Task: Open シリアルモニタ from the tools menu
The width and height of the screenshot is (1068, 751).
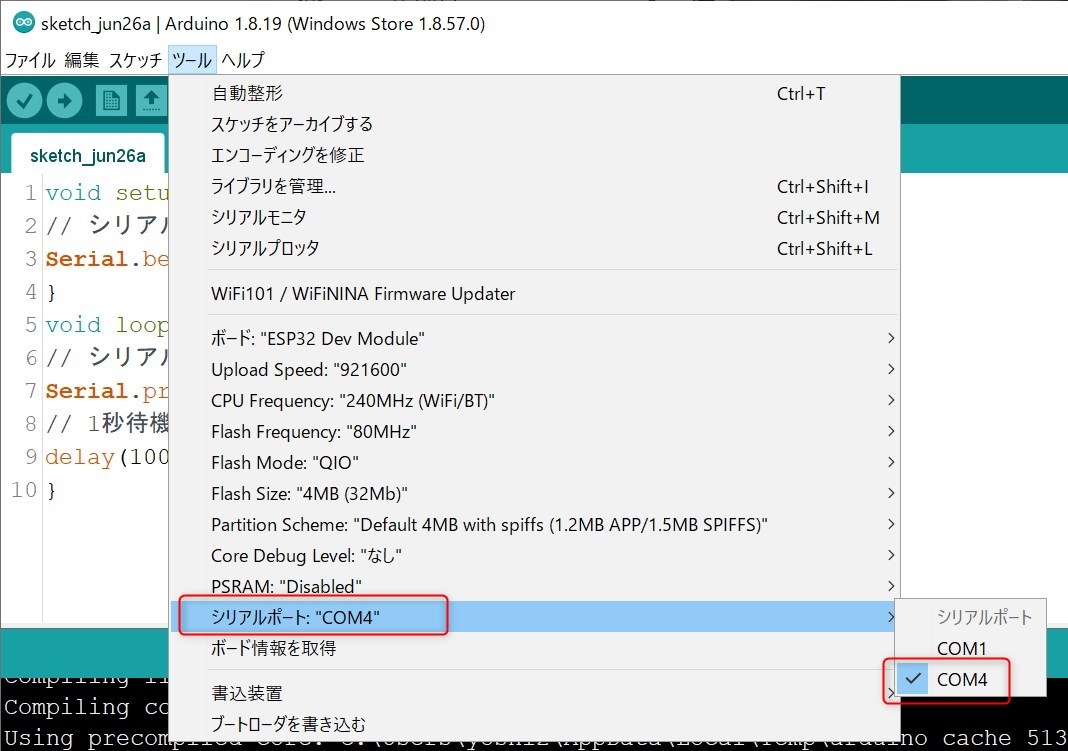Action: pyautogui.click(x=259, y=217)
